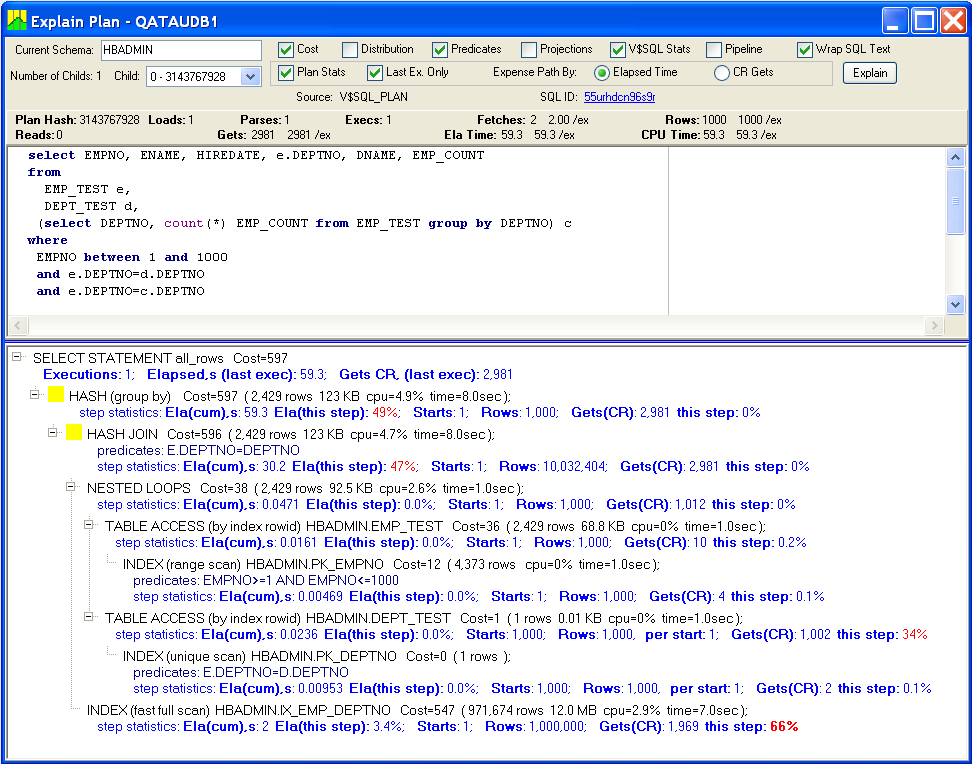Click the red 49% Ela(this step) value
This screenshot has width=972, height=764.
click(x=386, y=412)
